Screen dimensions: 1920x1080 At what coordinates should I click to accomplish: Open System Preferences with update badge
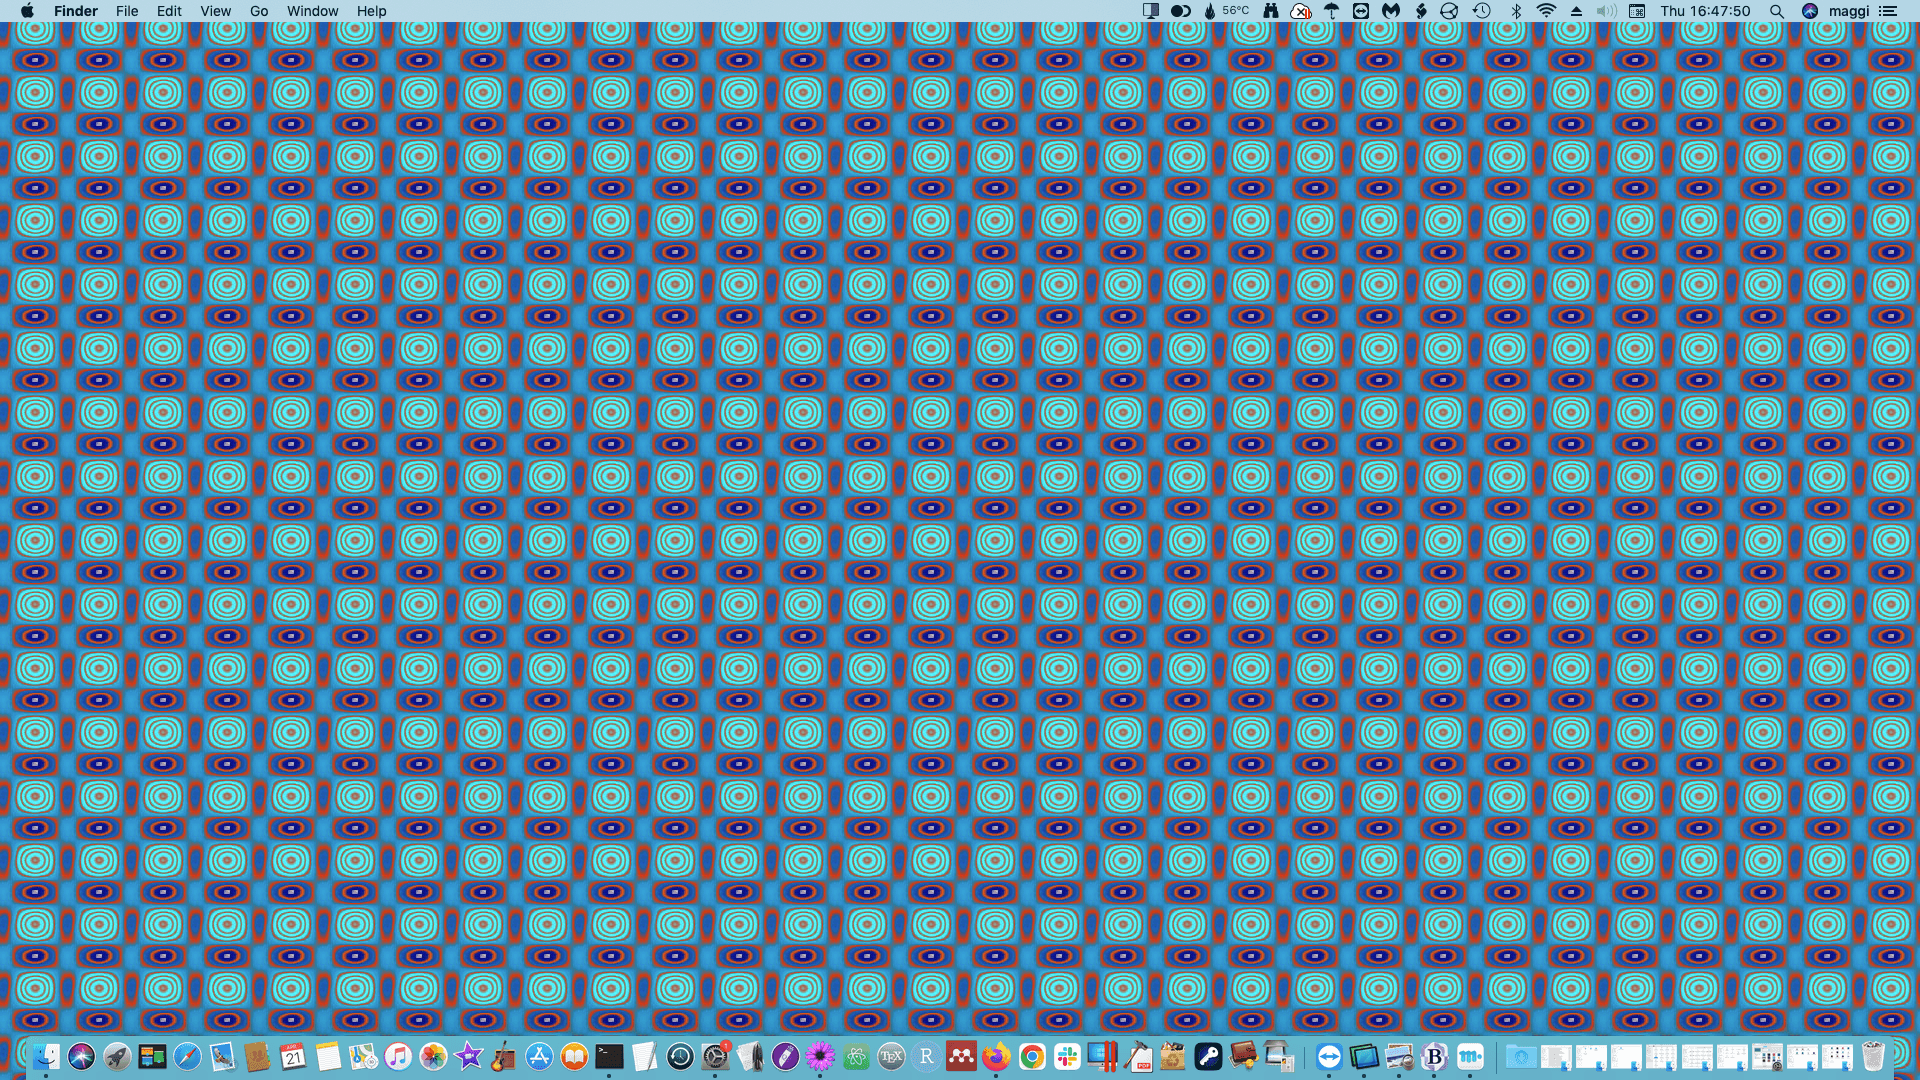click(715, 1056)
